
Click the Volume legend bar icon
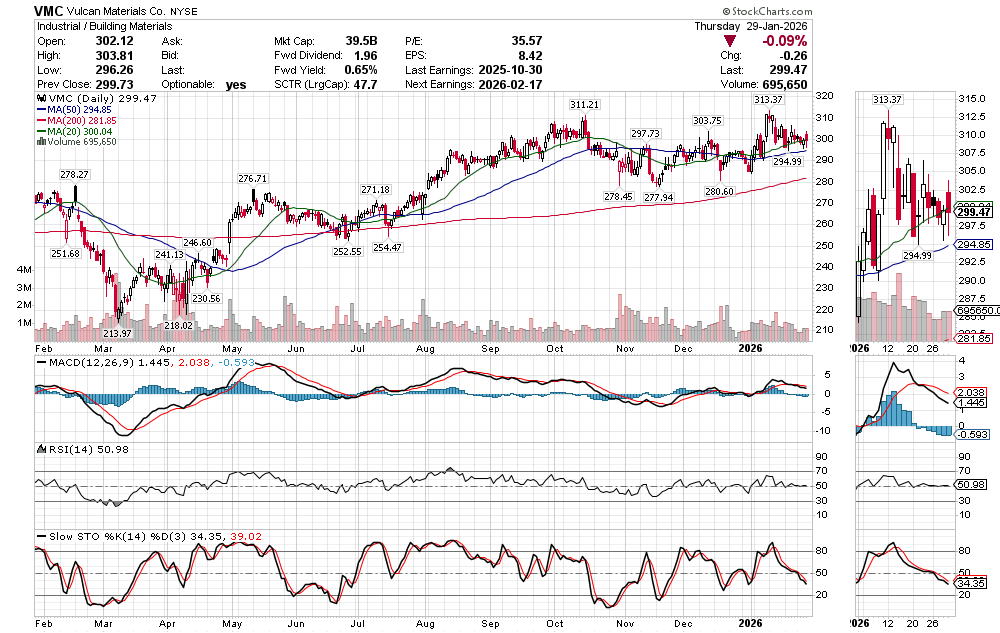point(39,142)
